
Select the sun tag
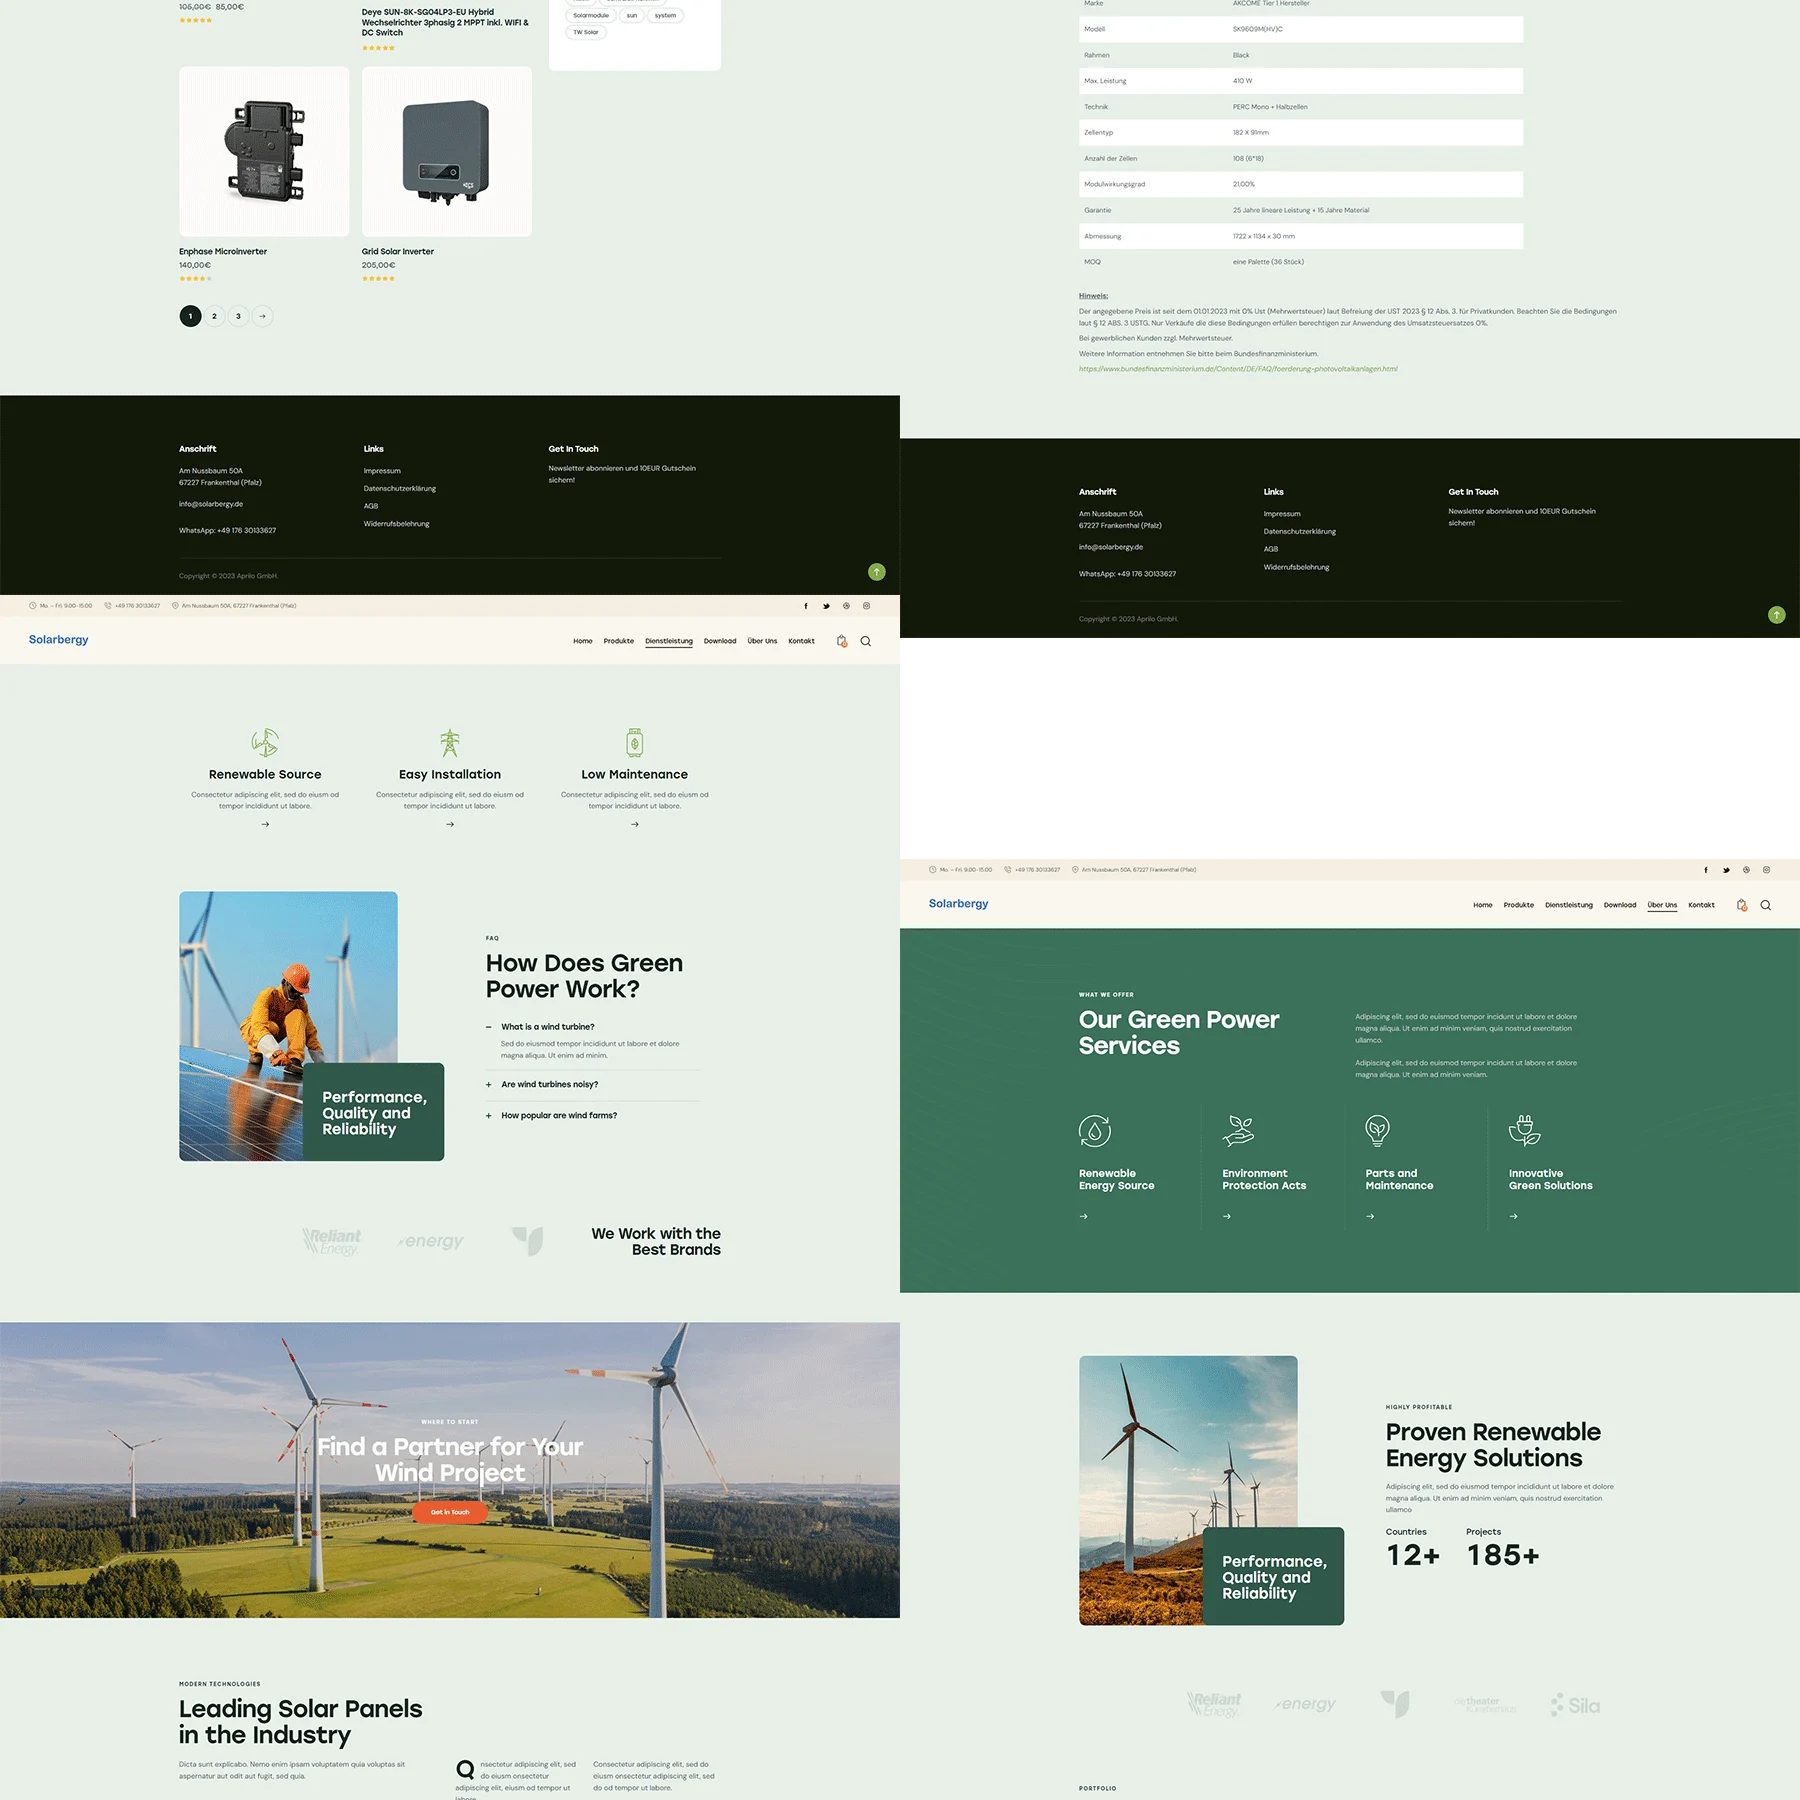[632, 15]
